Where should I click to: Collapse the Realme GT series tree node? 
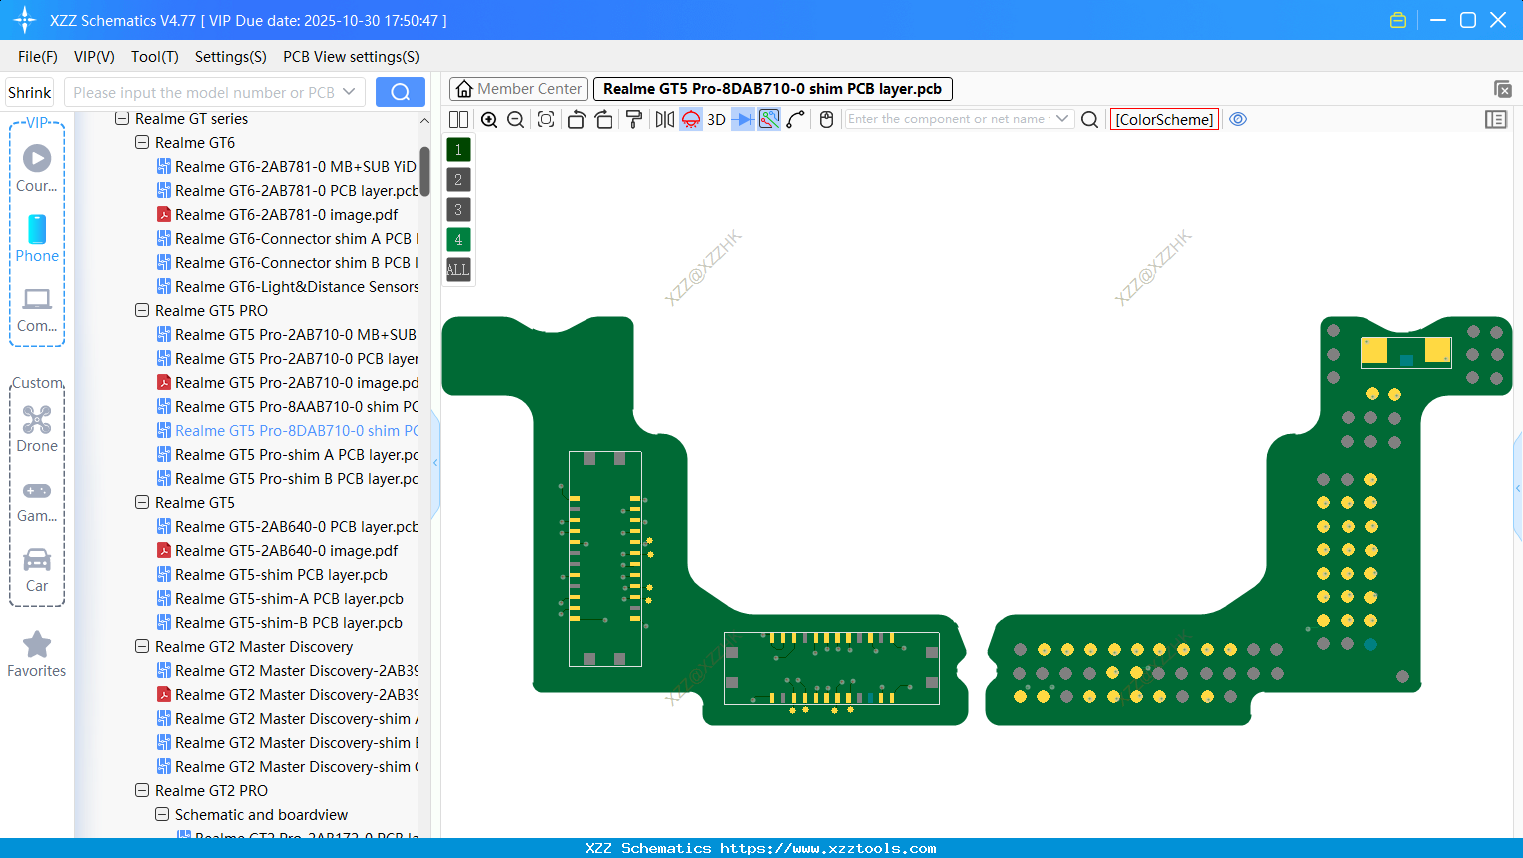point(122,119)
